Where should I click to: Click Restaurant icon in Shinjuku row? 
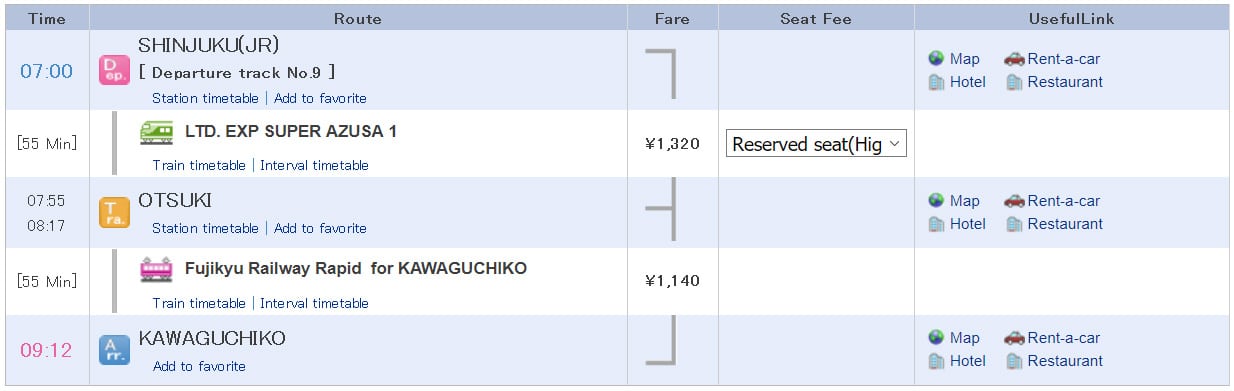(x=1014, y=82)
